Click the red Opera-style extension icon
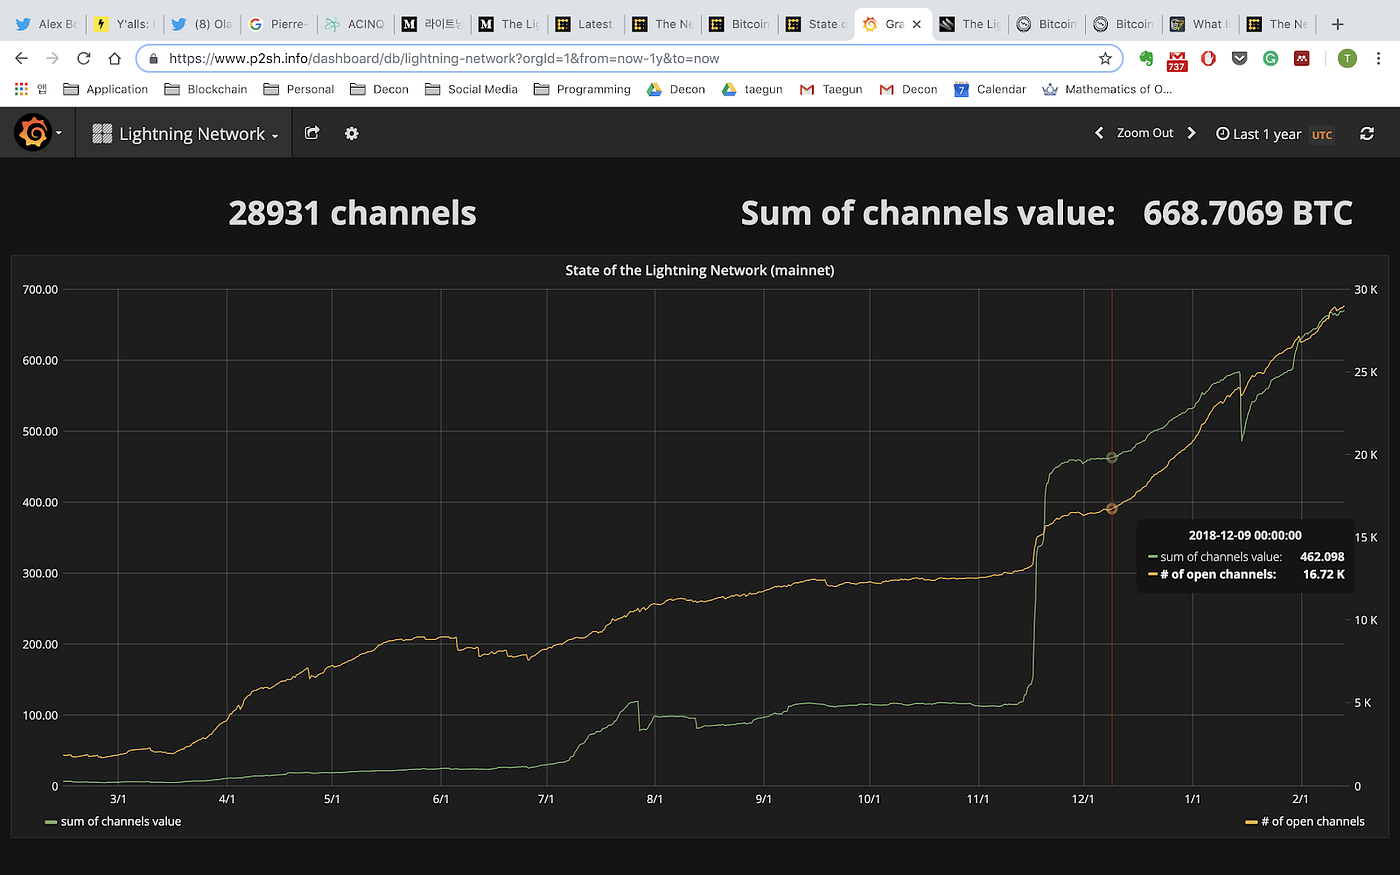Image resolution: width=1400 pixels, height=875 pixels. tap(1208, 58)
